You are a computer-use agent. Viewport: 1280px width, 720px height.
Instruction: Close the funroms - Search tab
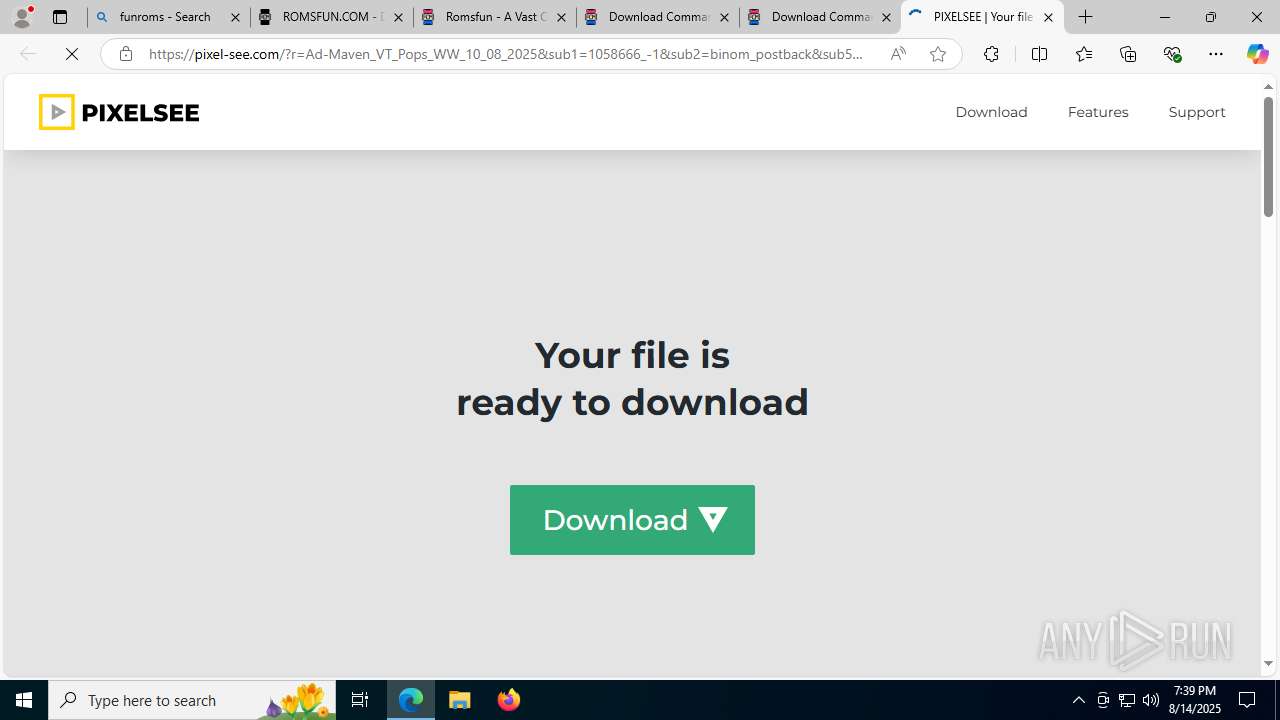pyautogui.click(x=236, y=17)
